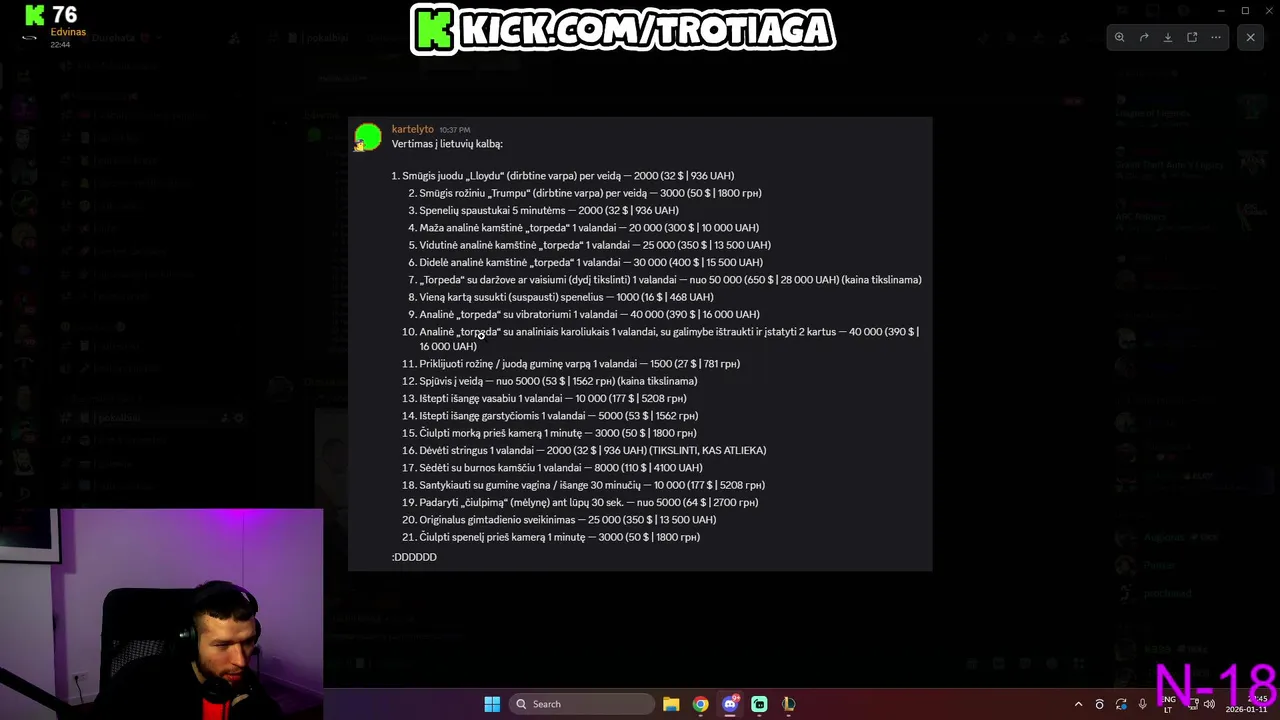The image size is (1280, 720).
Task: Open the Windows Start menu
Action: (x=492, y=704)
